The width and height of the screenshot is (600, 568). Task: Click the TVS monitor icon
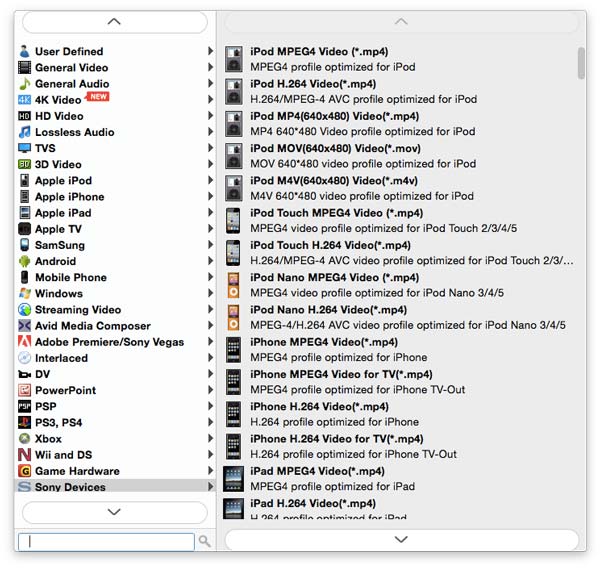(x=24, y=148)
